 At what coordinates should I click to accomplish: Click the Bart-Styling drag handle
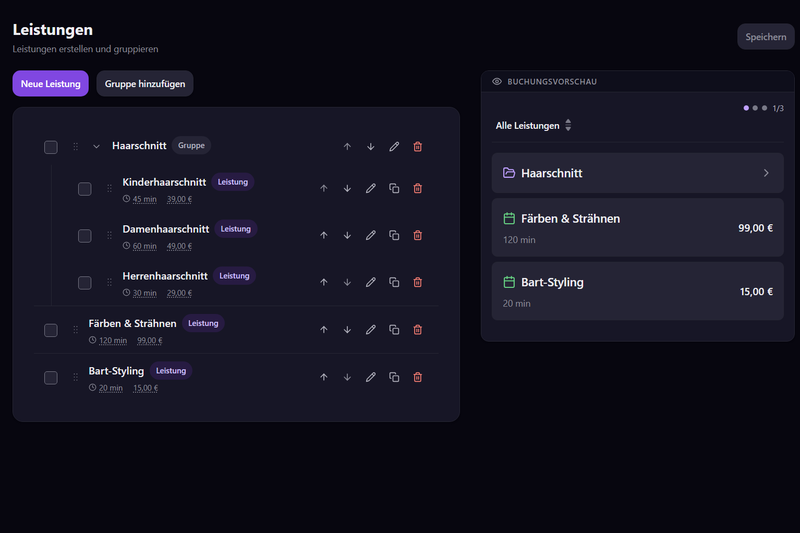point(76,377)
